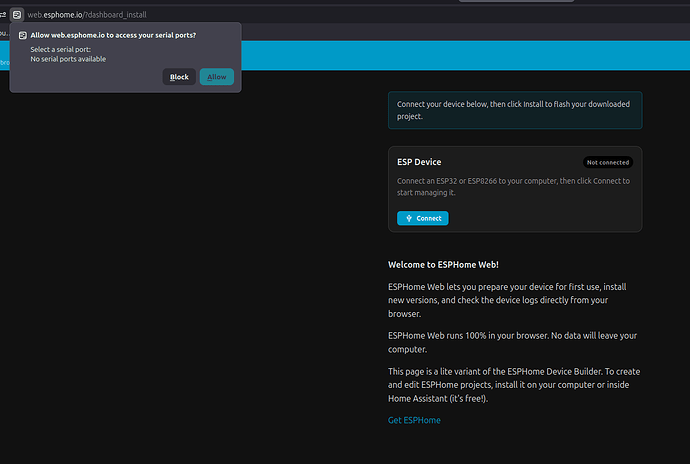
Task: Click 'Select a serial port:' label
Action: point(61,49)
